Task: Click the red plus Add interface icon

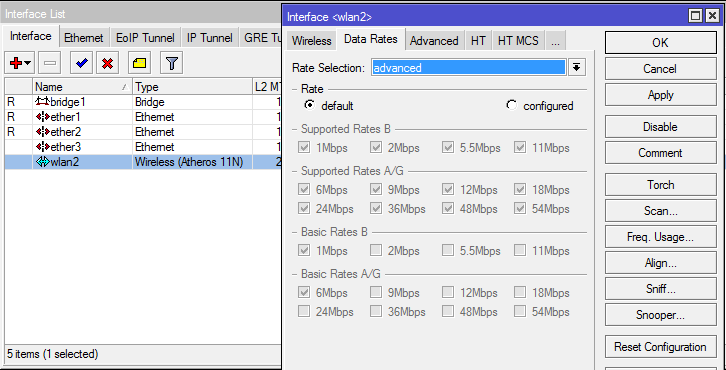Action: 16,63
